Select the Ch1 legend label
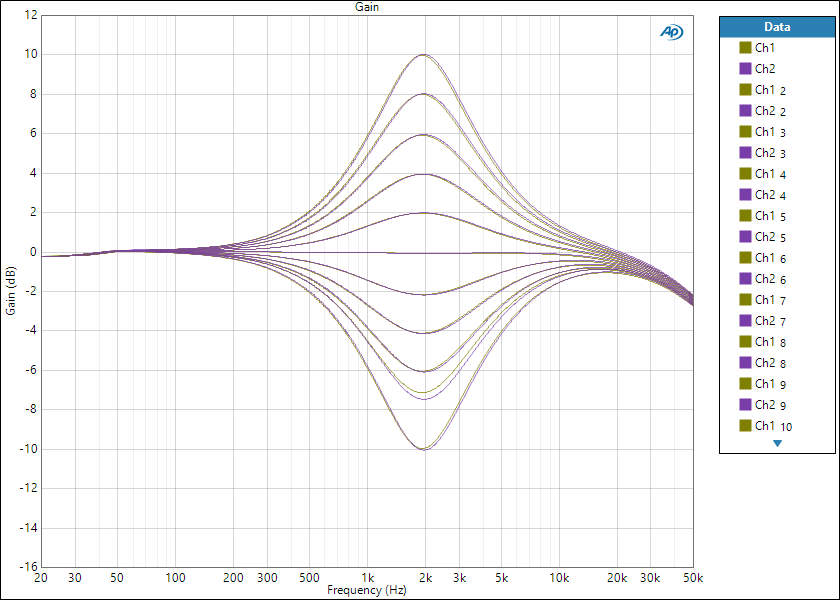Viewport: 840px width, 600px height. [765, 48]
